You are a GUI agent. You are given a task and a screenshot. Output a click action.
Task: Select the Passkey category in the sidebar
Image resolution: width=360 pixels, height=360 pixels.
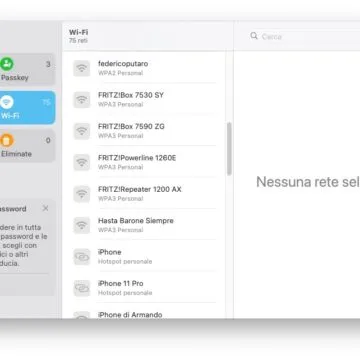[27, 70]
